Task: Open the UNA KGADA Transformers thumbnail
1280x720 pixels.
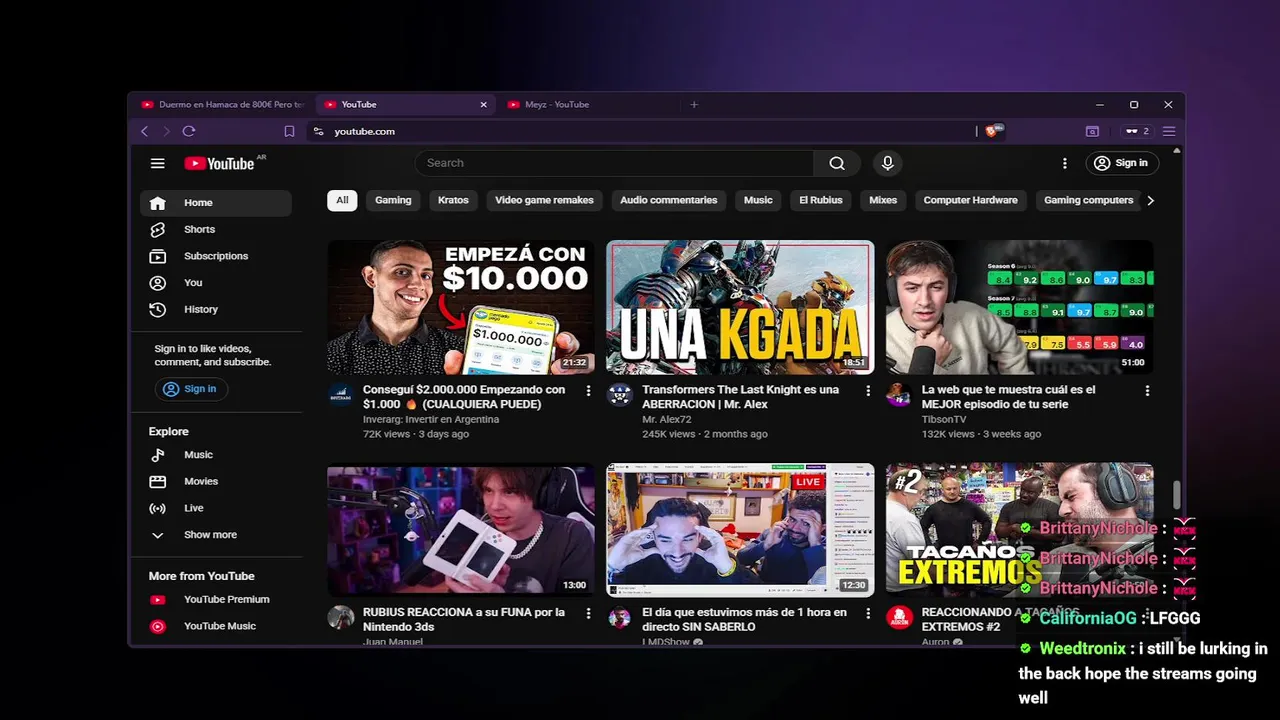Action: pos(740,307)
